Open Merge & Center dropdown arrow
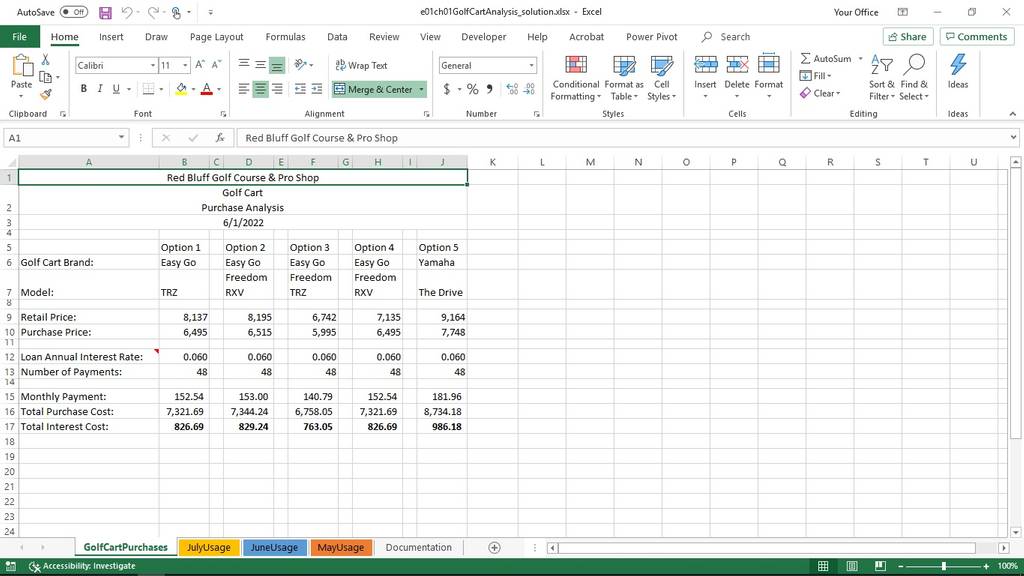Viewport: 1024px width, 576px height. click(421, 89)
